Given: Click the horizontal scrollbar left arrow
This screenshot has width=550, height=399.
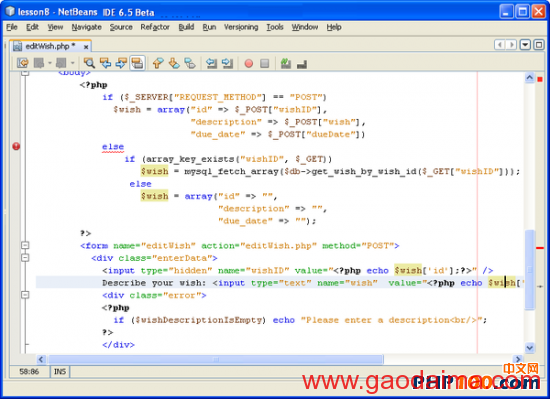Looking at the screenshot, I should pos(41,359).
